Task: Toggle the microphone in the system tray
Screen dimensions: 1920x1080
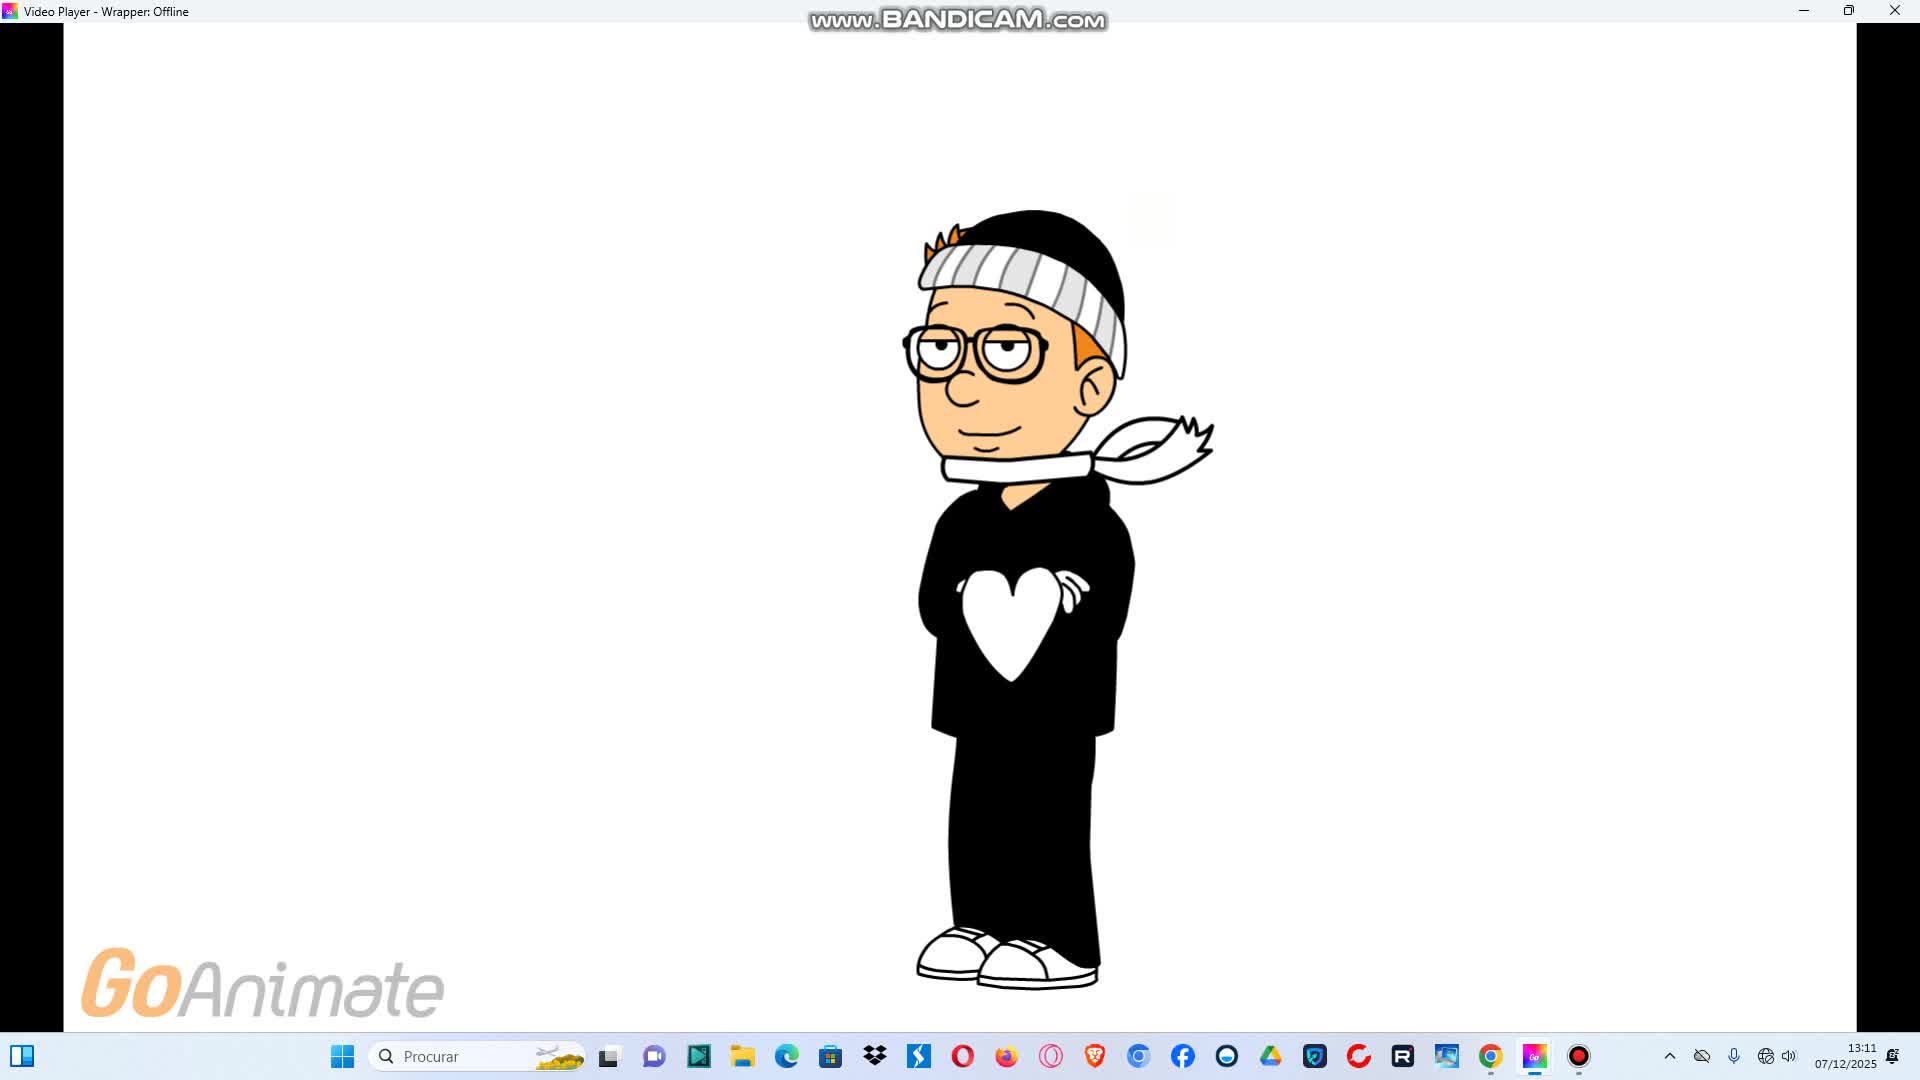Action: click(x=1734, y=1056)
